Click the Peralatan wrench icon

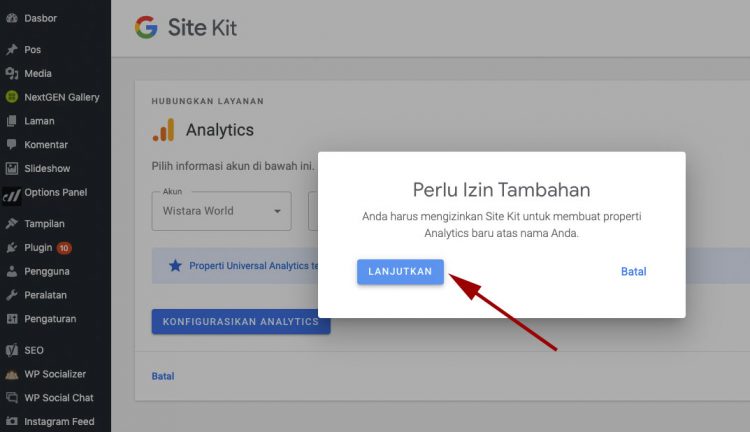(x=12, y=295)
